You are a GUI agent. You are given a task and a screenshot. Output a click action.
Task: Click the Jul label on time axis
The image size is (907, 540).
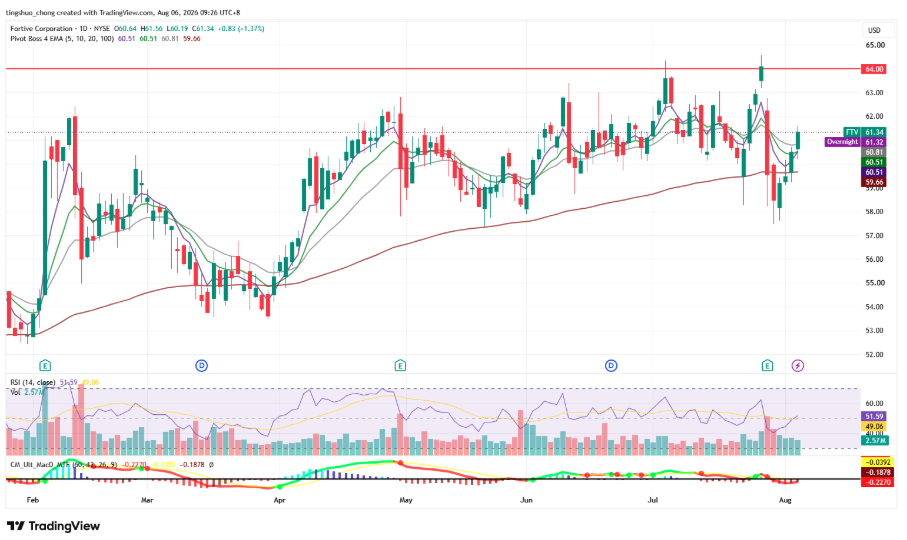pos(653,500)
